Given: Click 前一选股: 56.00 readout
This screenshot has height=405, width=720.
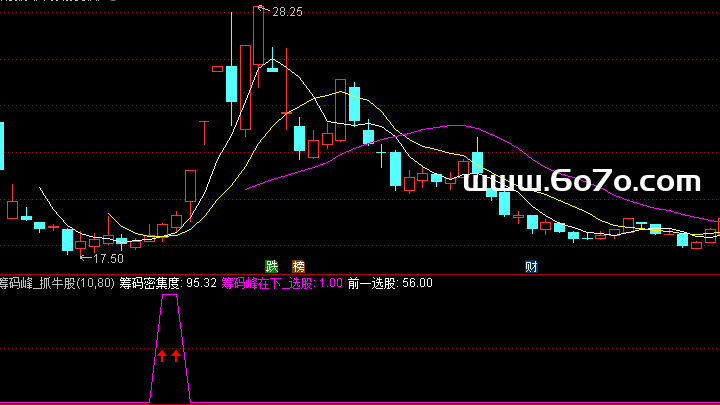Looking at the screenshot, I should pyautogui.click(x=390, y=283).
